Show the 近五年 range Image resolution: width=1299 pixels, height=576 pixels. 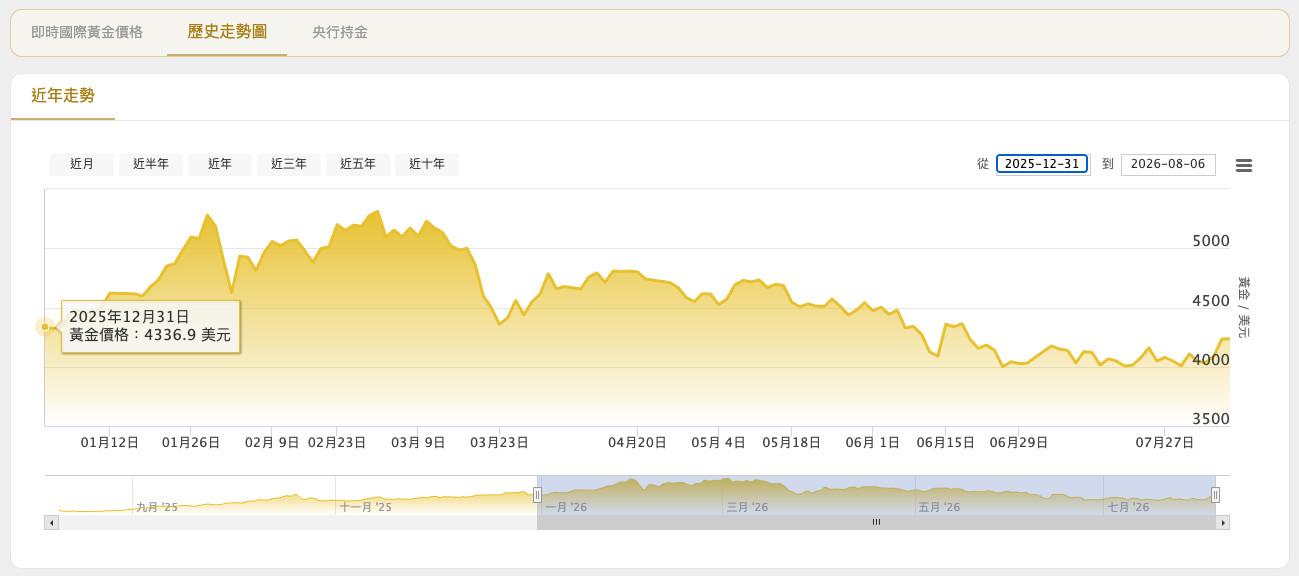(358, 164)
